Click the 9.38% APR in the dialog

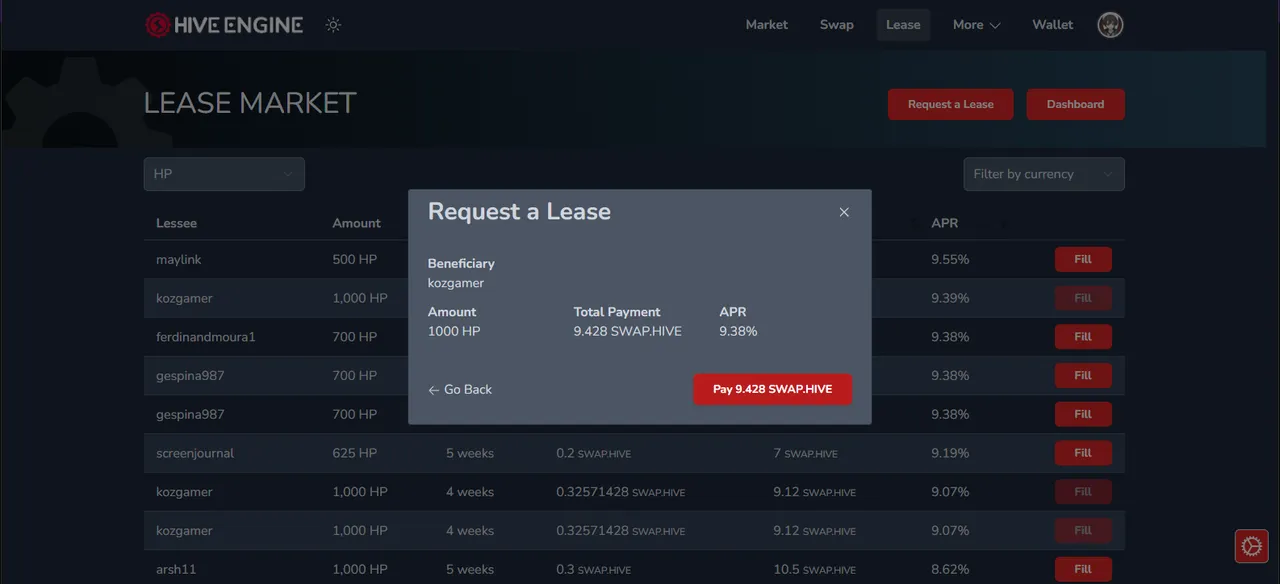click(x=738, y=331)
